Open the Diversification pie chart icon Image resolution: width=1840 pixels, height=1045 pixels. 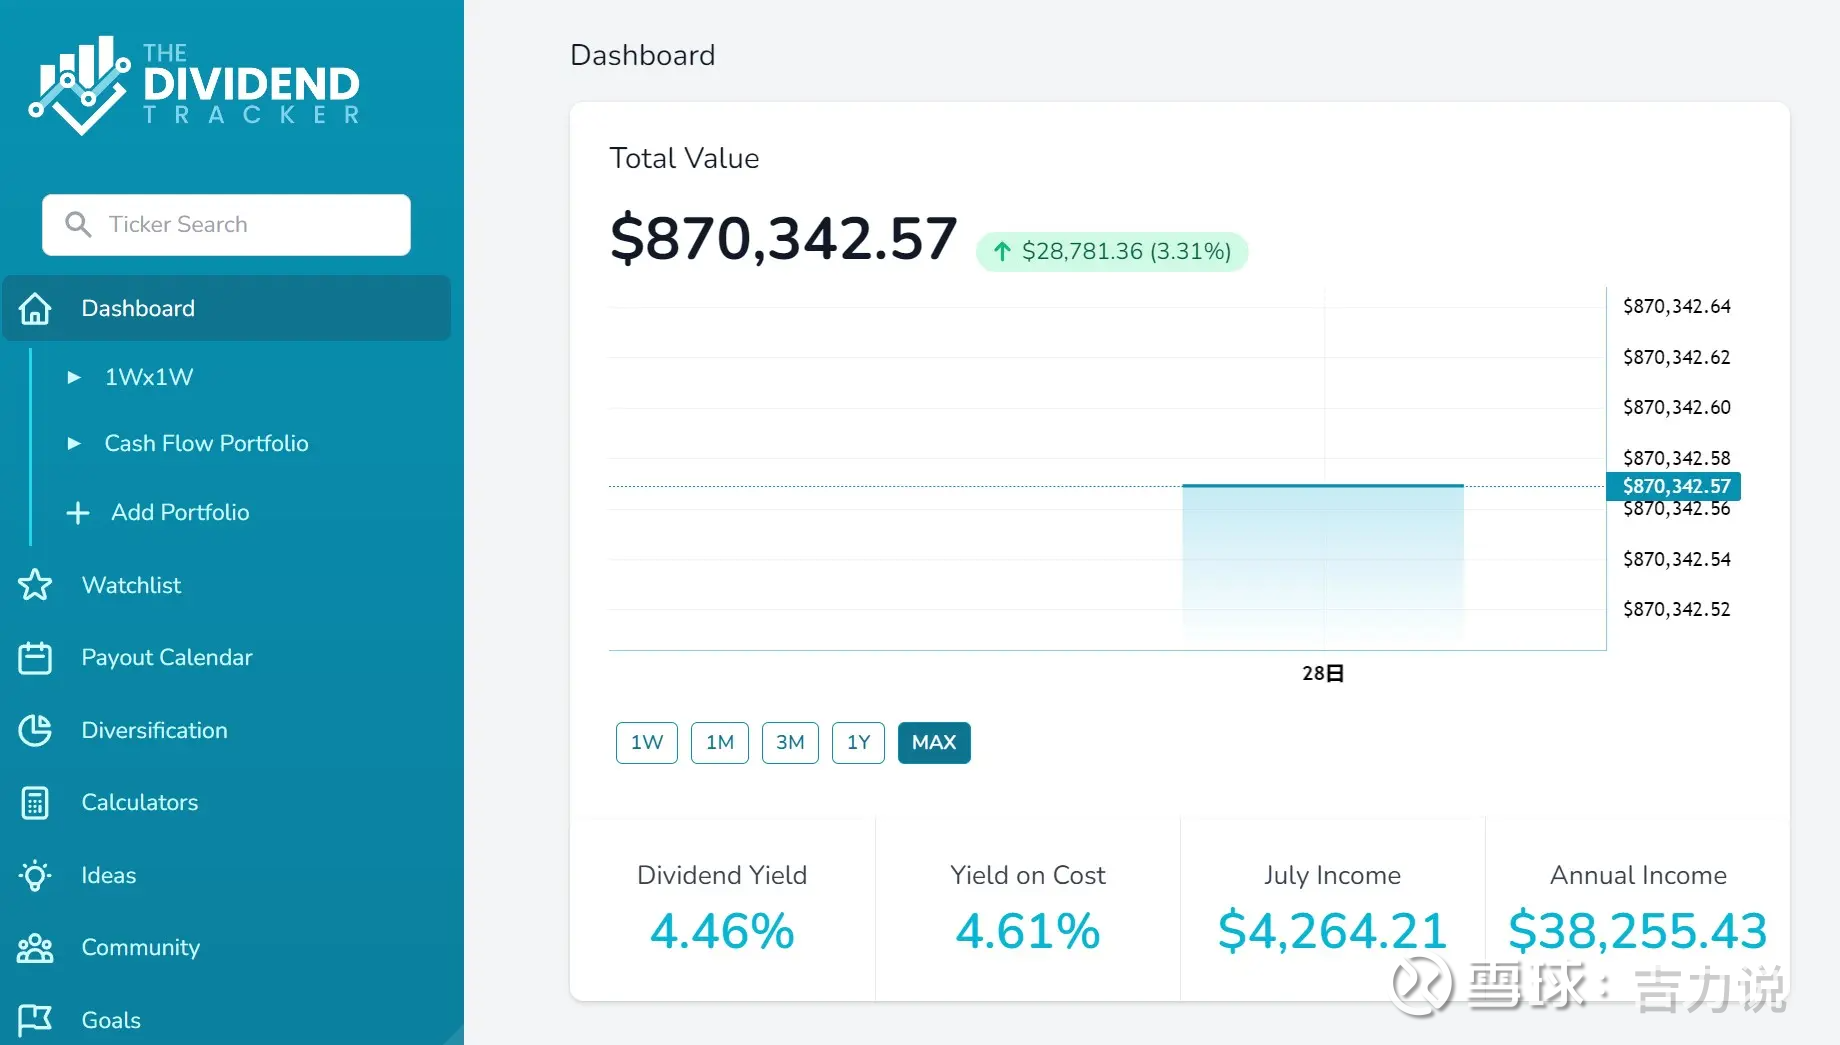pos(36,730)
